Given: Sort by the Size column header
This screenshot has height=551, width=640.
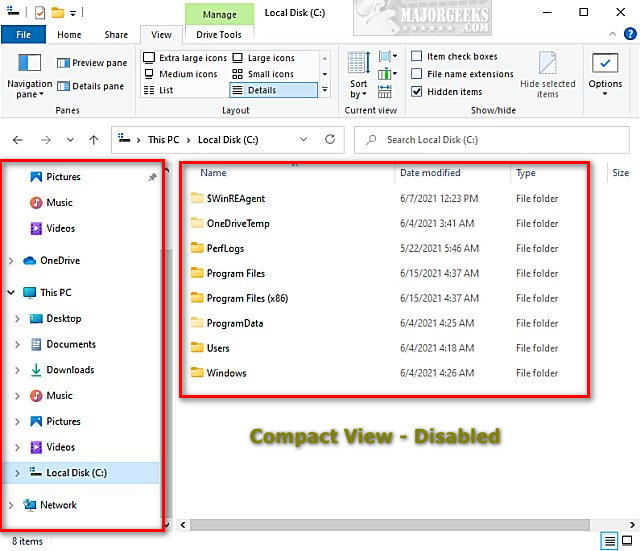Looking at the screenshot, I should pyautogui.click(x=620, y=173).
